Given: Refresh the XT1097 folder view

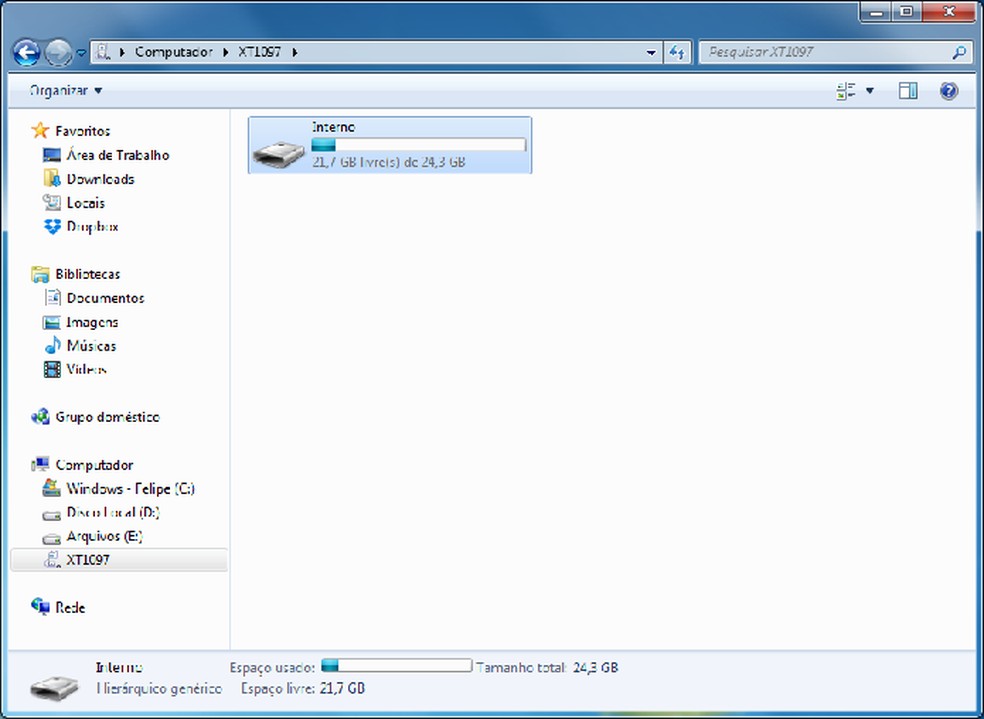Looking at the screenshot, I should pyautogui.click(x=676, y=53).
